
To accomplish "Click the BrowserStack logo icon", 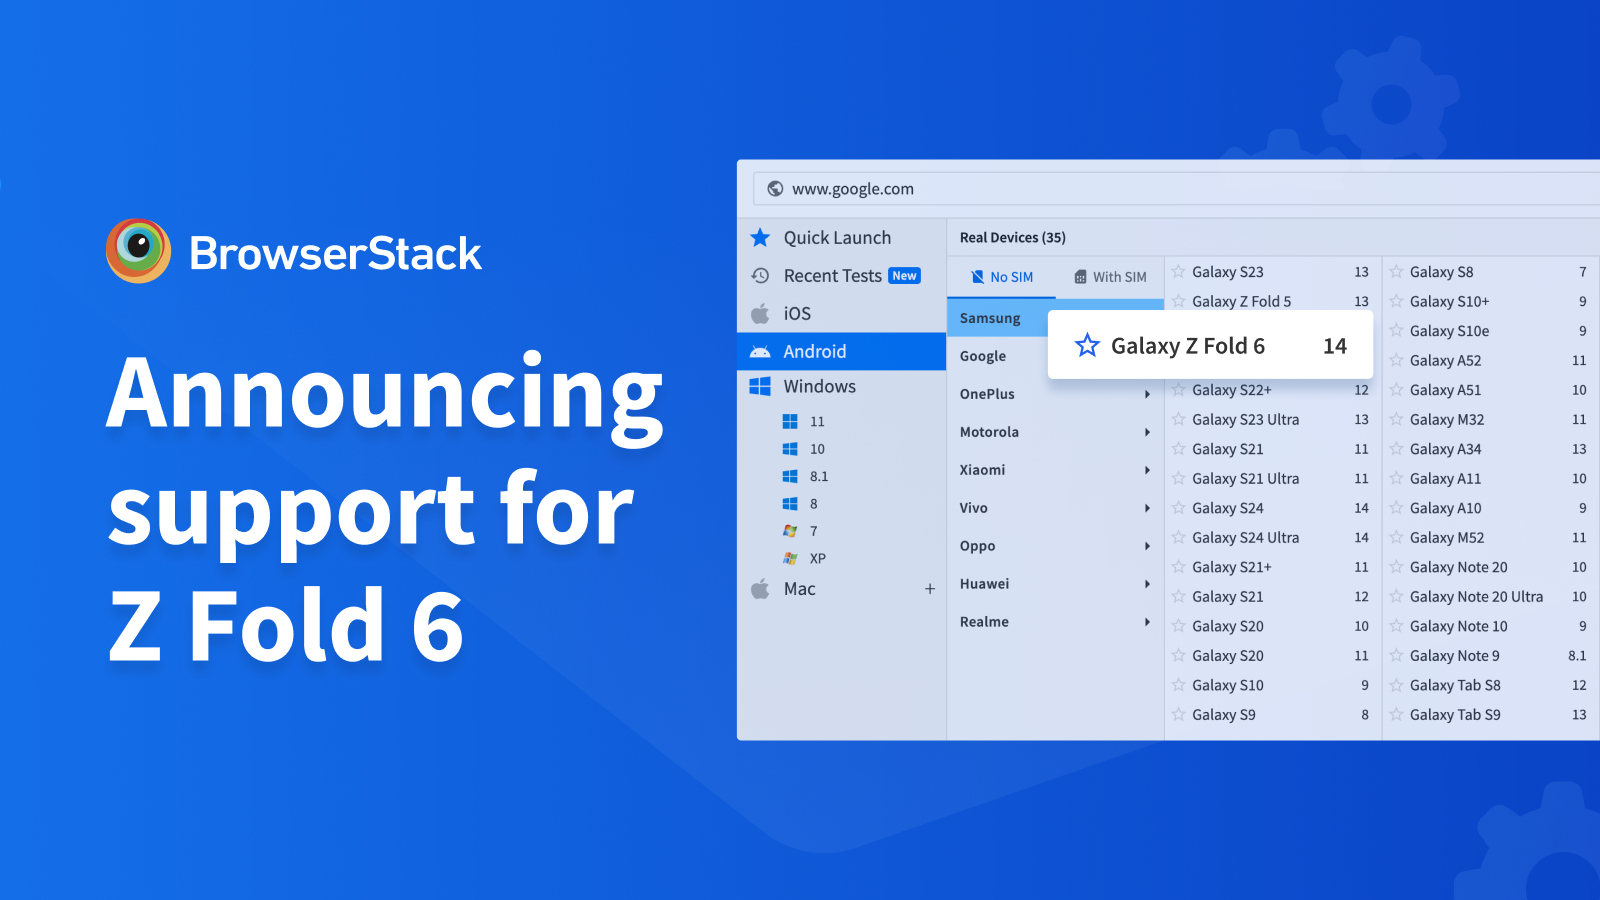I will 138,251.
